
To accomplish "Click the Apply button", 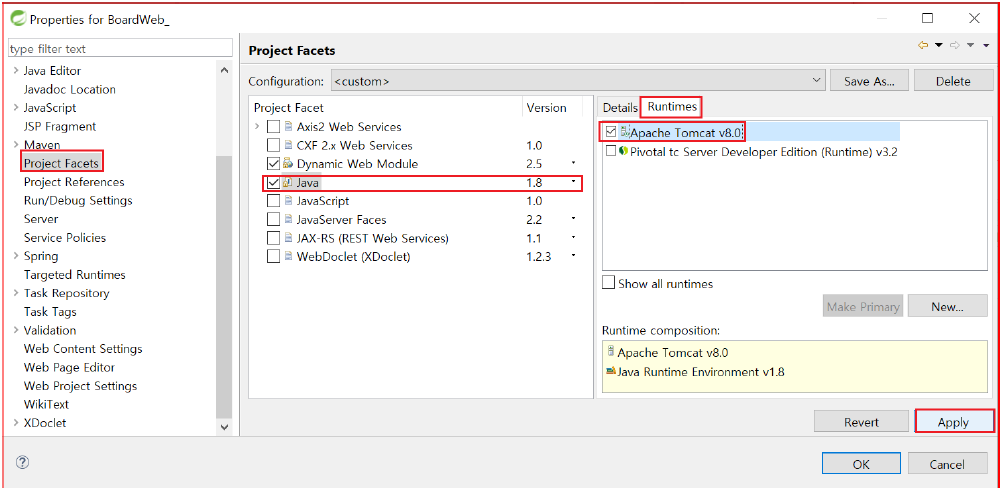I will point(953,422).
